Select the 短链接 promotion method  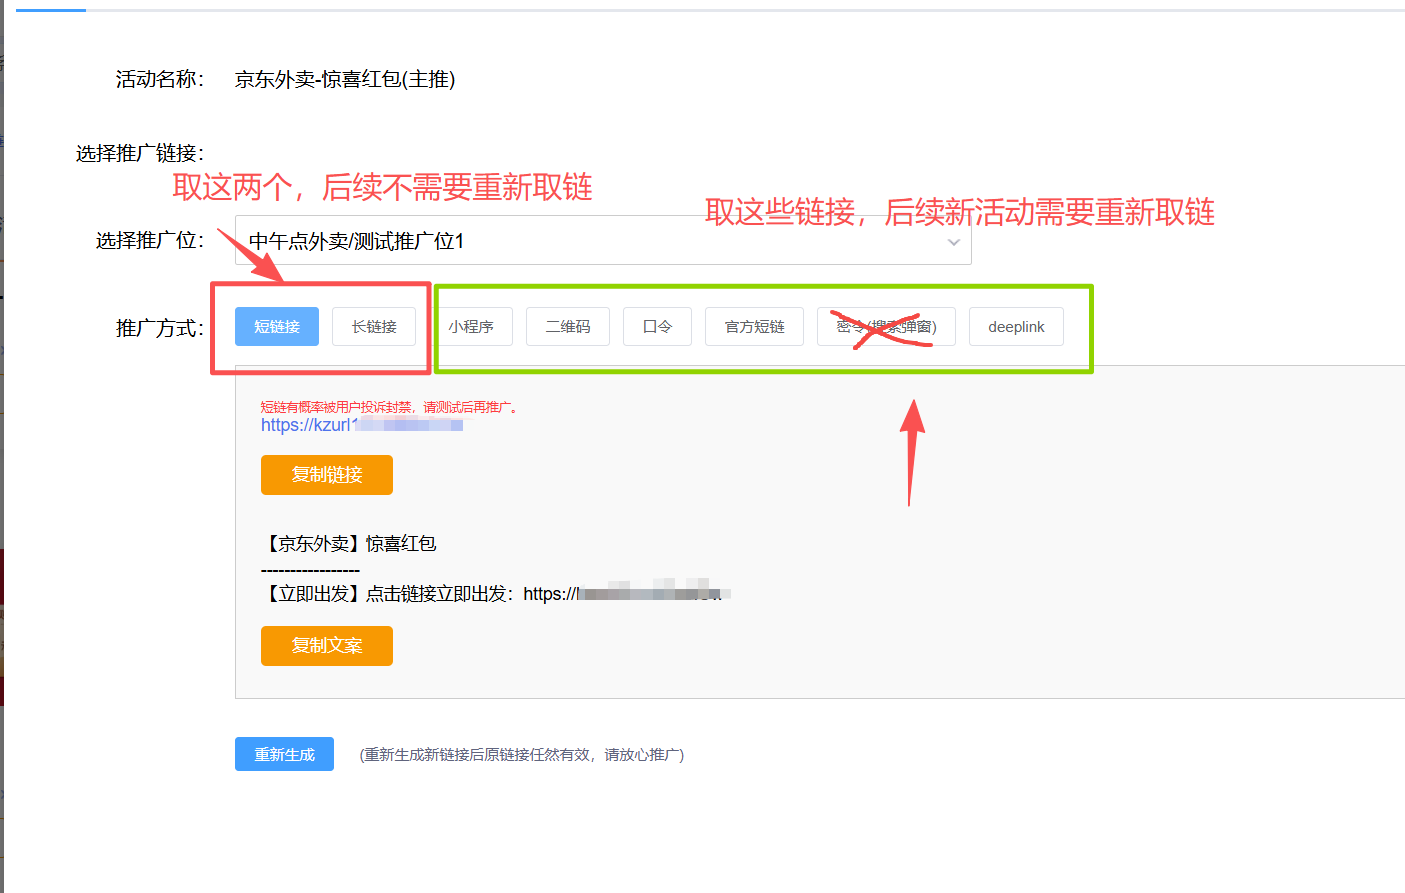pos(276,327)
